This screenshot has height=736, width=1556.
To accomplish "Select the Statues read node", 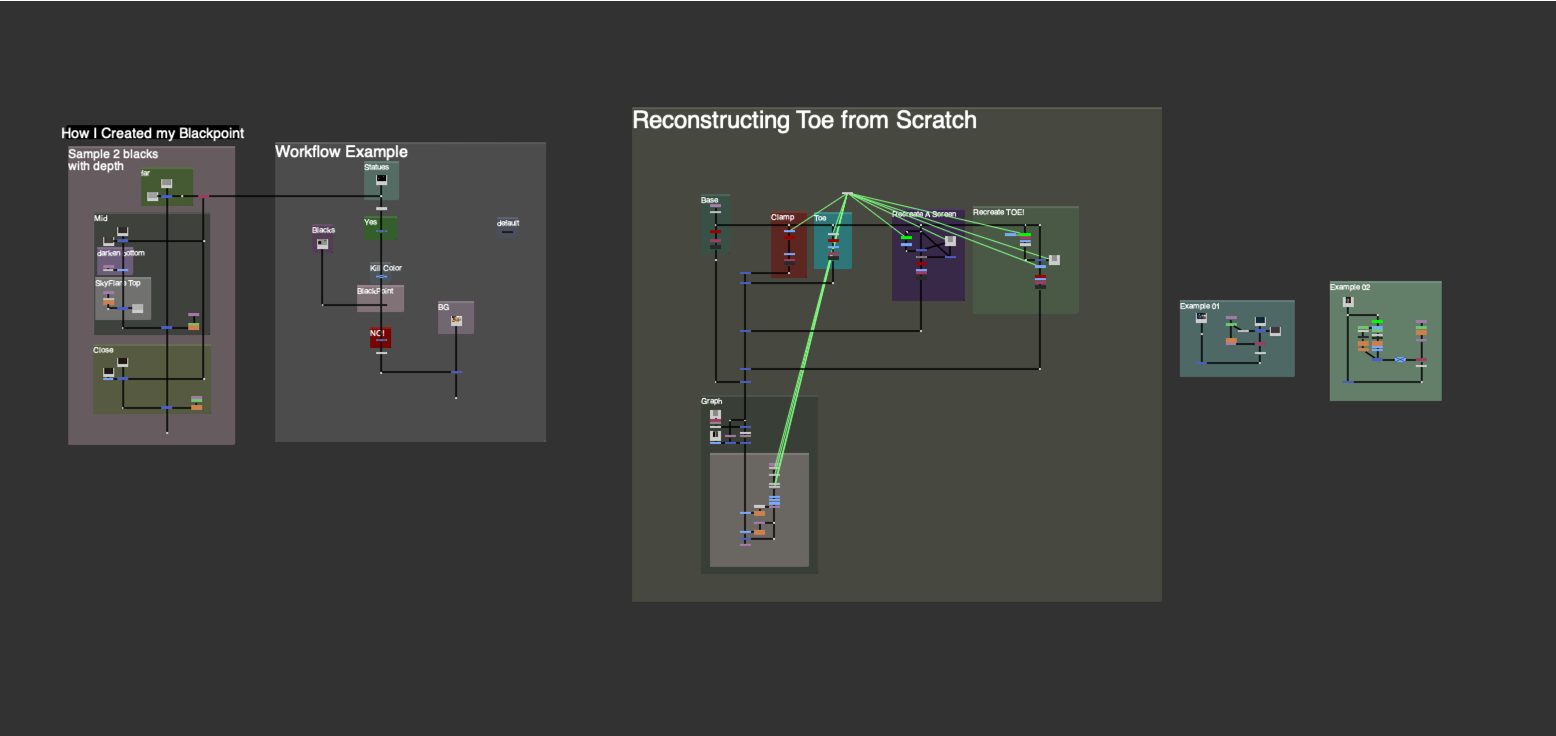I will [x=381, y=179].
